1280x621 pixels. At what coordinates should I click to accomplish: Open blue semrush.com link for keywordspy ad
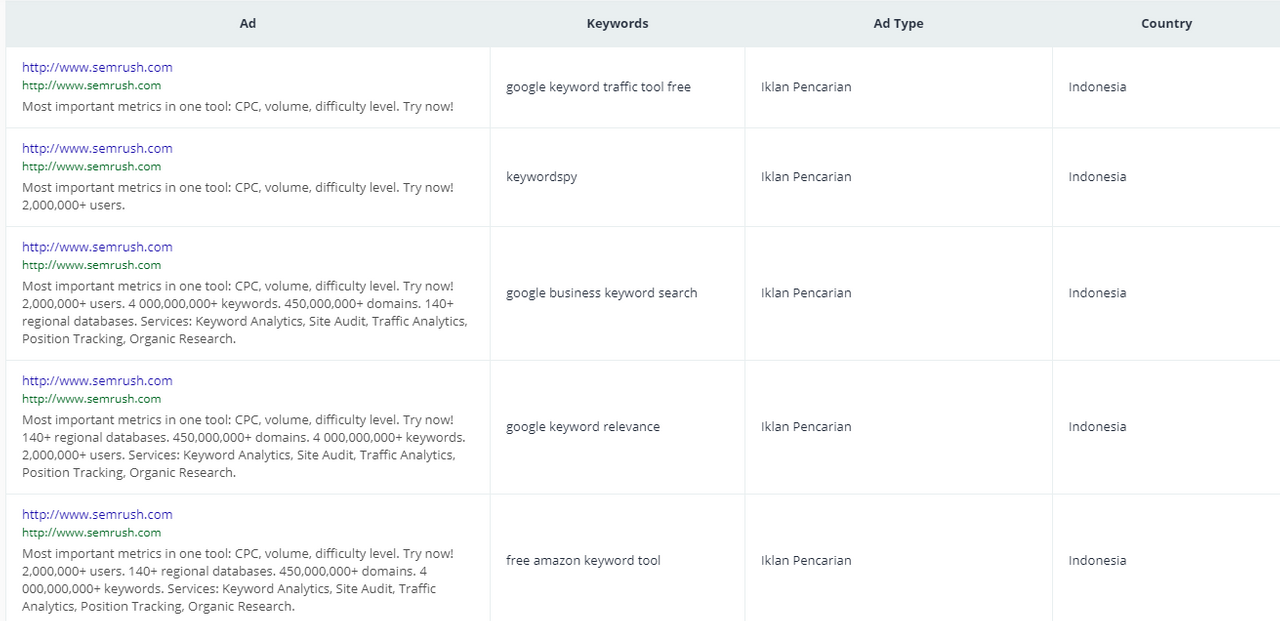(97, 148)
